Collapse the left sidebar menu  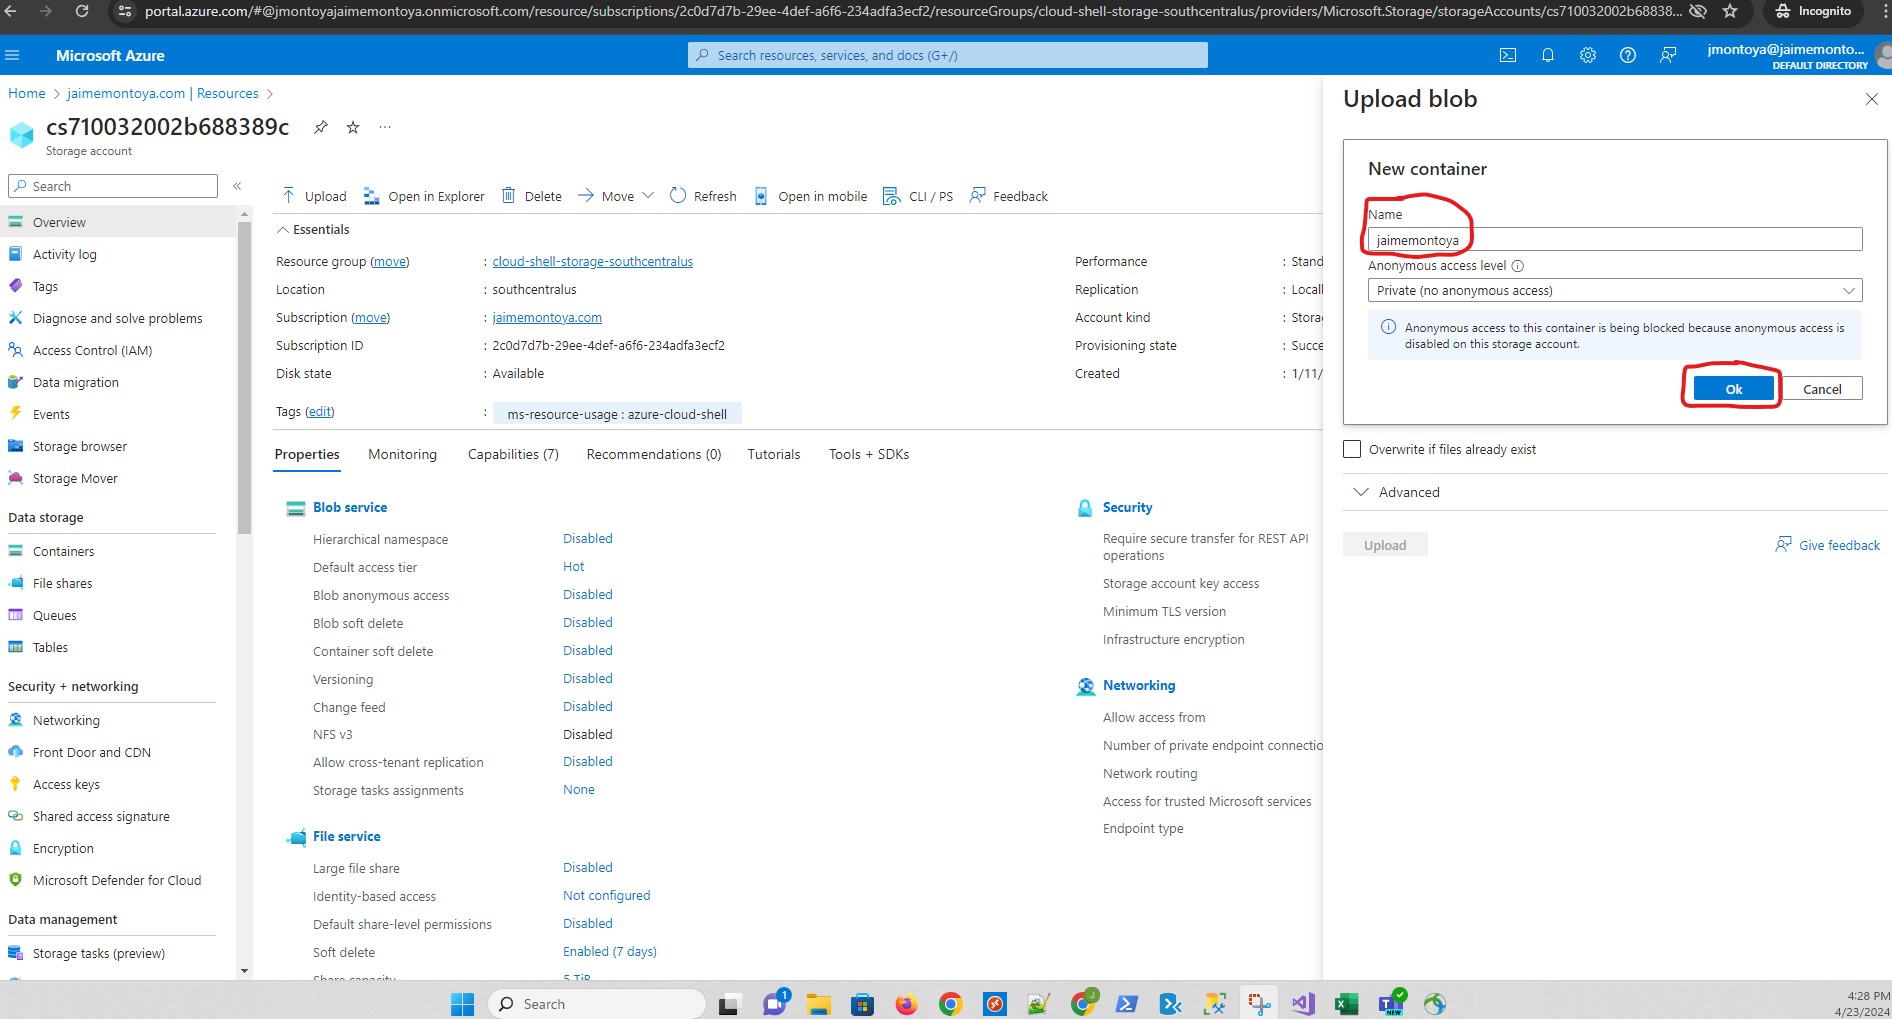coord(237,186)
